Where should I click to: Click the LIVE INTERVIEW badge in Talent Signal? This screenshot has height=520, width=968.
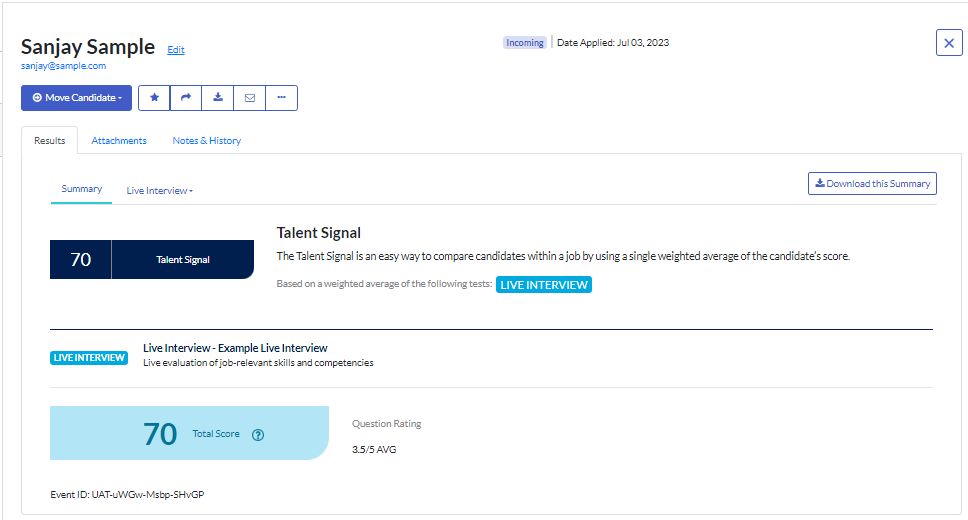click(544, 285)
